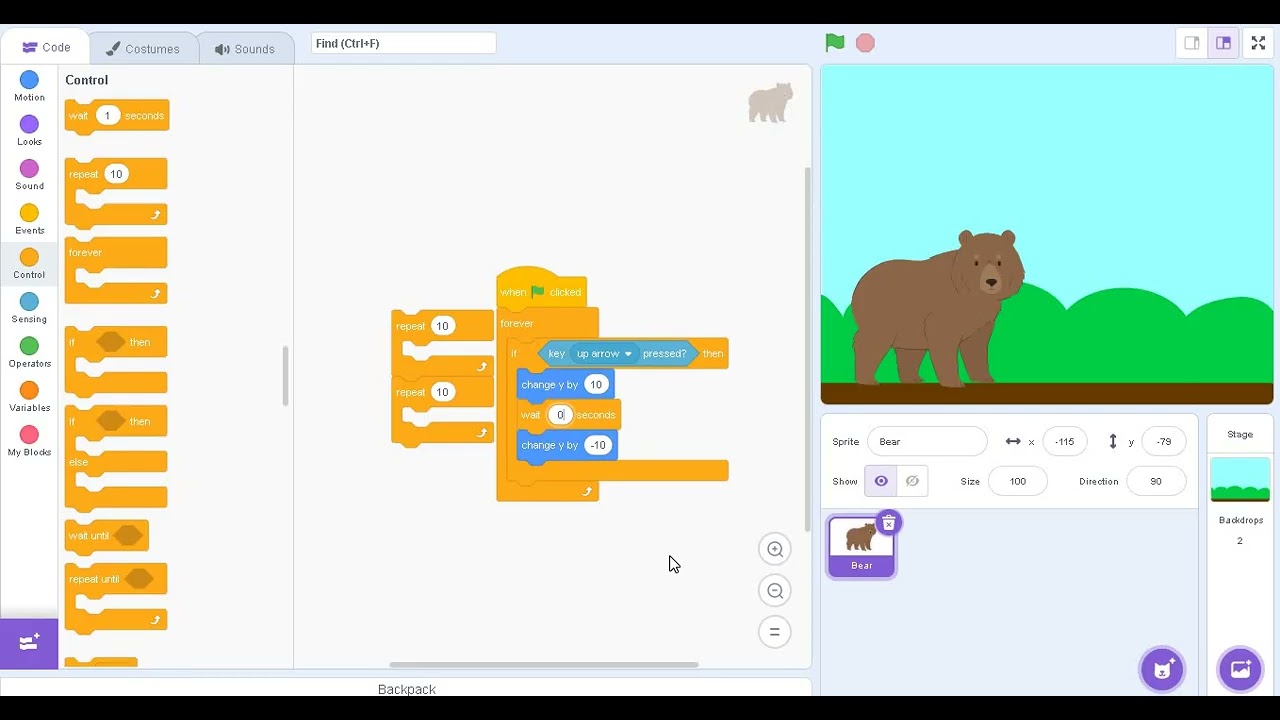The width and height of the screenshot is (1280, 720).
Task: Select the My Blocks category
Action: point(29,441)
